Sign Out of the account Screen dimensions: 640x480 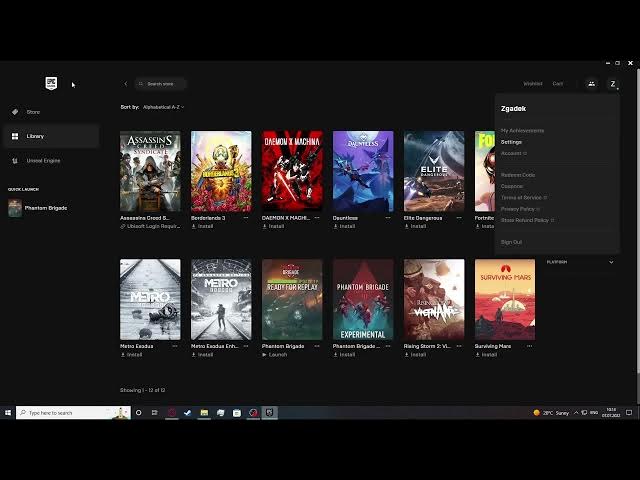[x=511, y=242]
